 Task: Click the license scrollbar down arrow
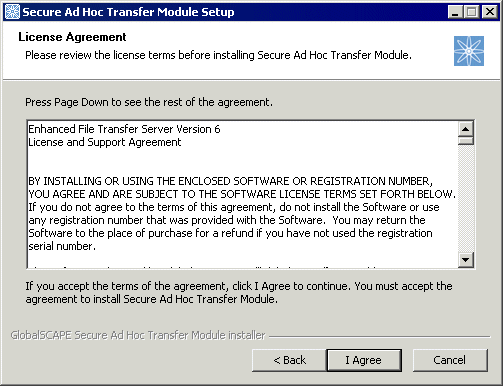[x=466, y=260]
